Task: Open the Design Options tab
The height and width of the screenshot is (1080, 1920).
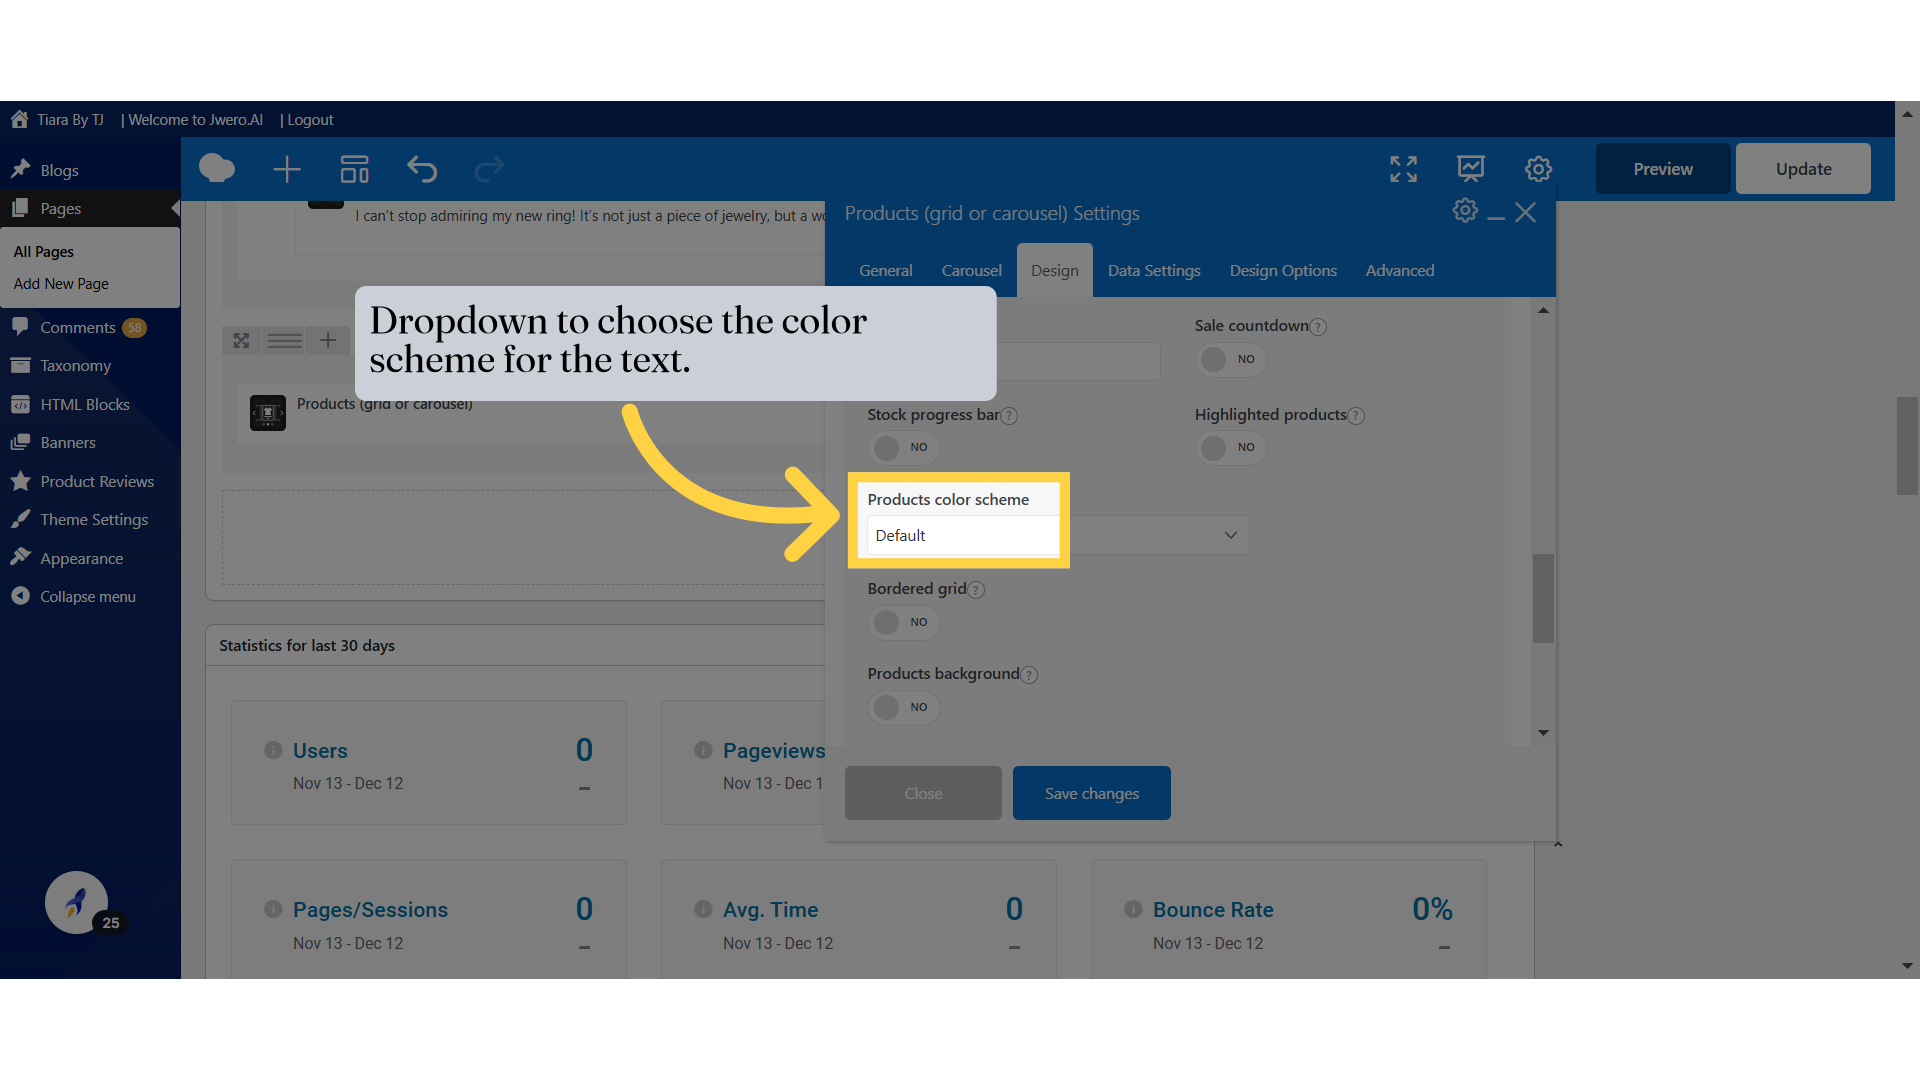Action: 1282,271
